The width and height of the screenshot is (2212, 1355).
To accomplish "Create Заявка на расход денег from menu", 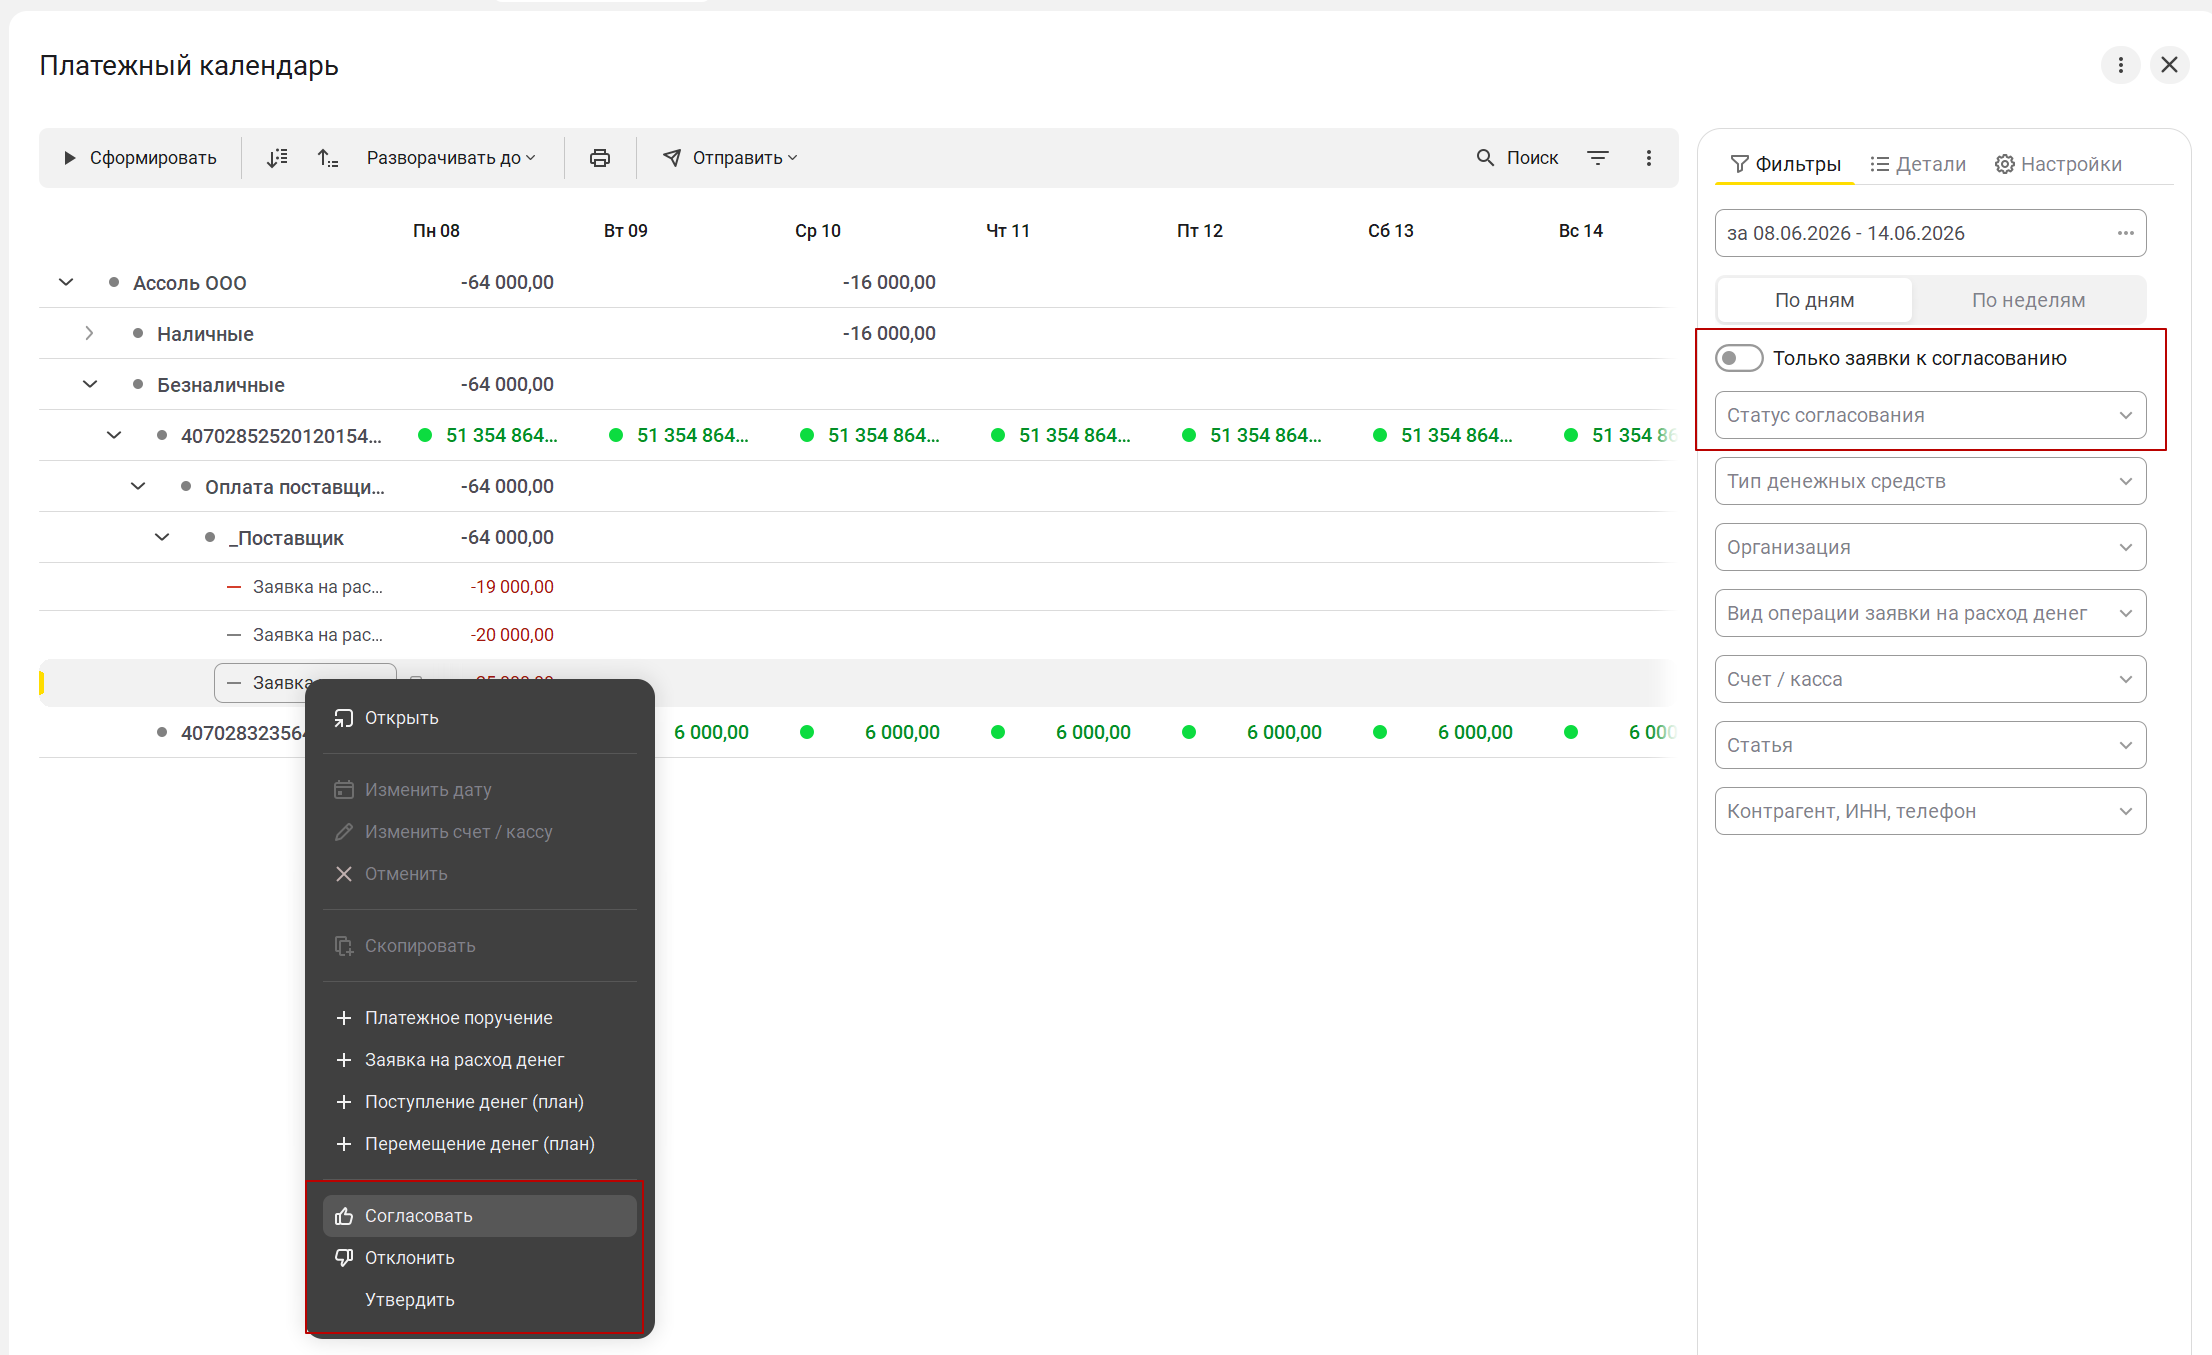I will pyautogui.click(x=480, y=1060).
